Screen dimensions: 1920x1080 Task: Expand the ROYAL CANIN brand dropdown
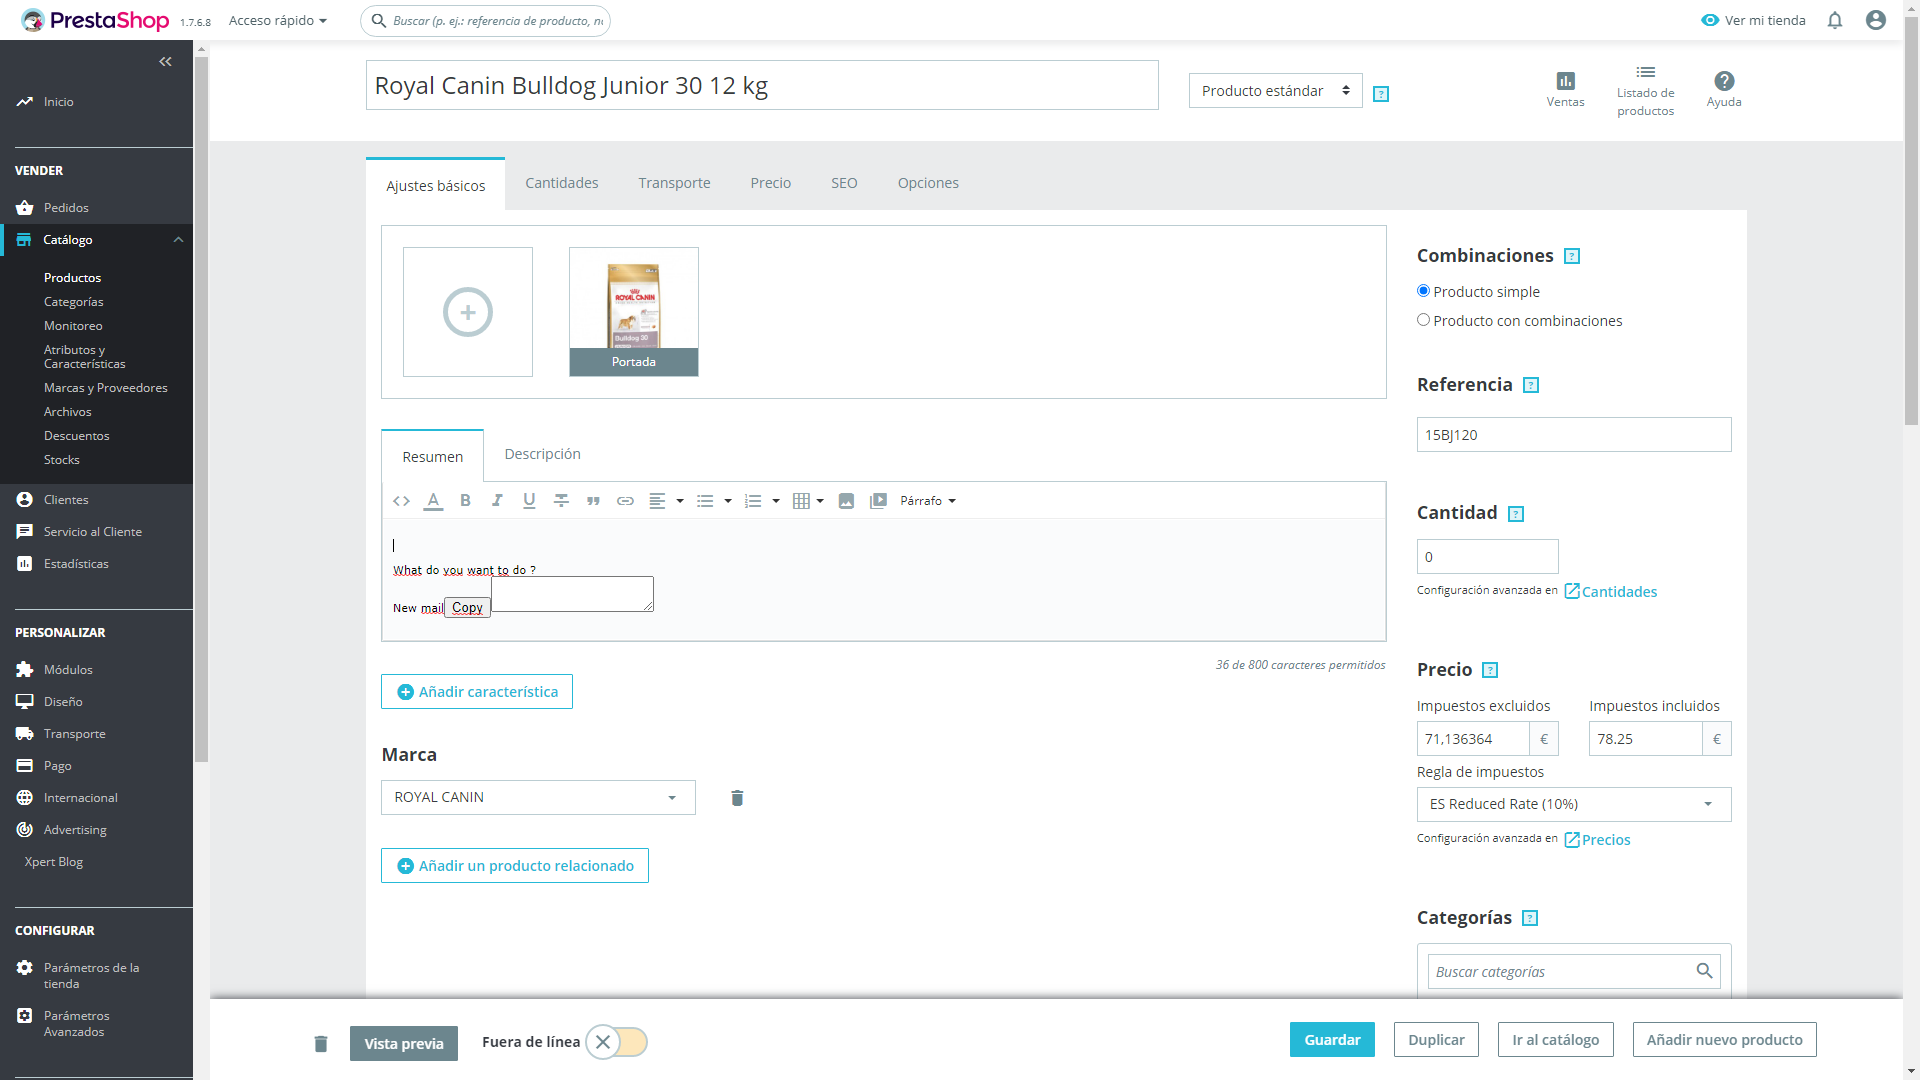click(x=538, y=798)
